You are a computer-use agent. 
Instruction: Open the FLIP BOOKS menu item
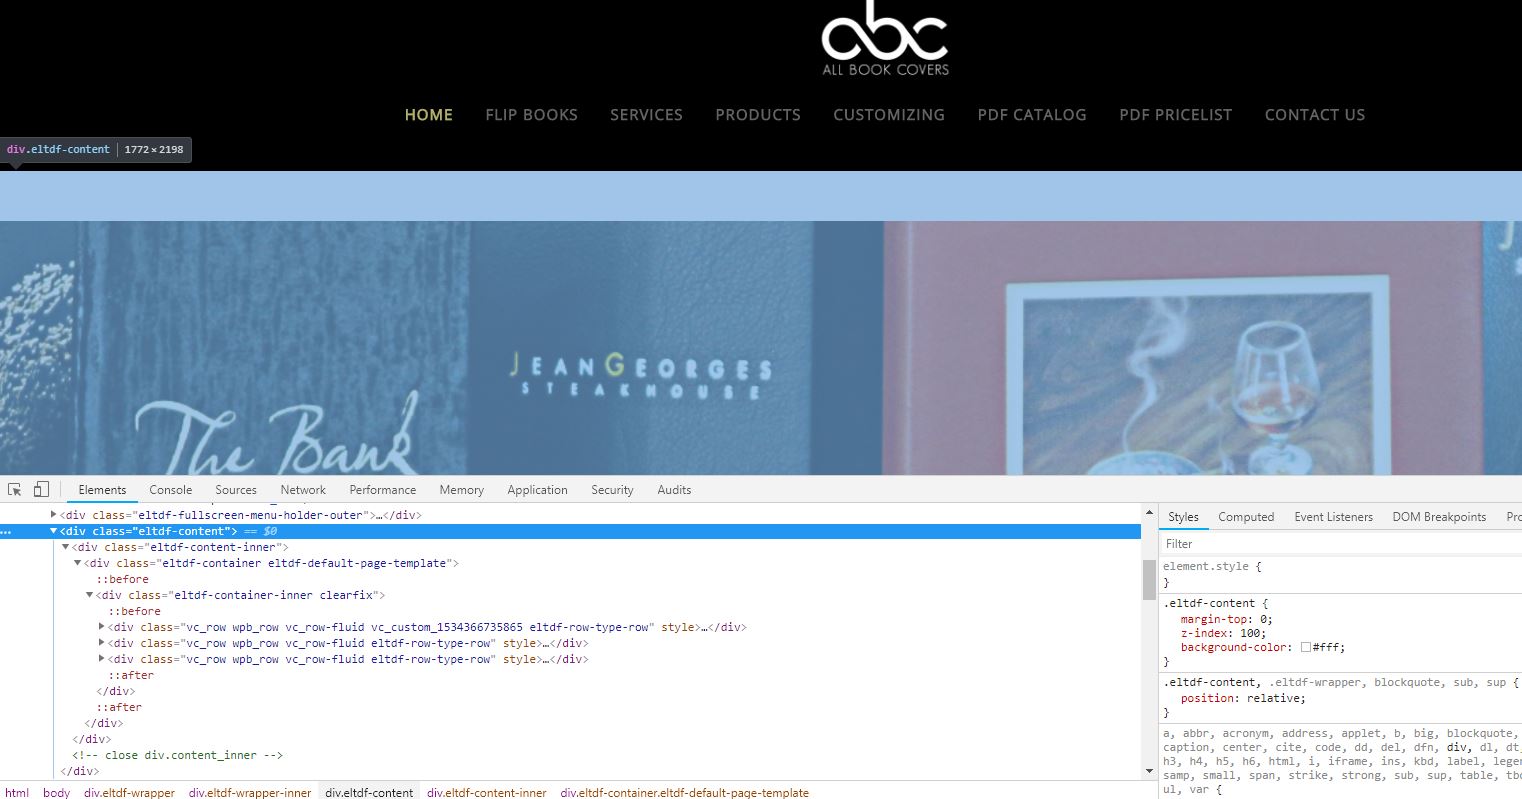[531, 115]
